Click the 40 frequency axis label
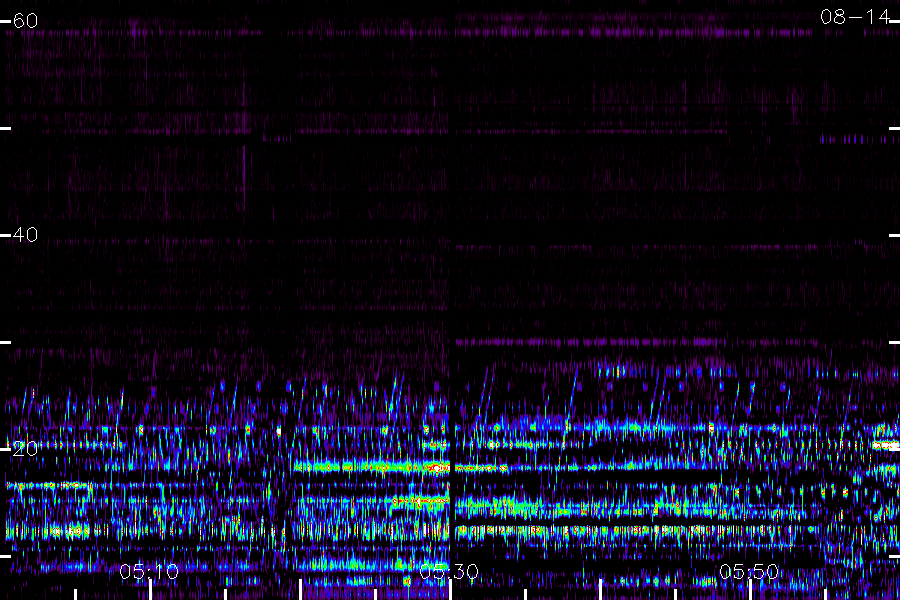Viewport: 900px width, 600px height. pyautogui.click(x=25, y=235)
